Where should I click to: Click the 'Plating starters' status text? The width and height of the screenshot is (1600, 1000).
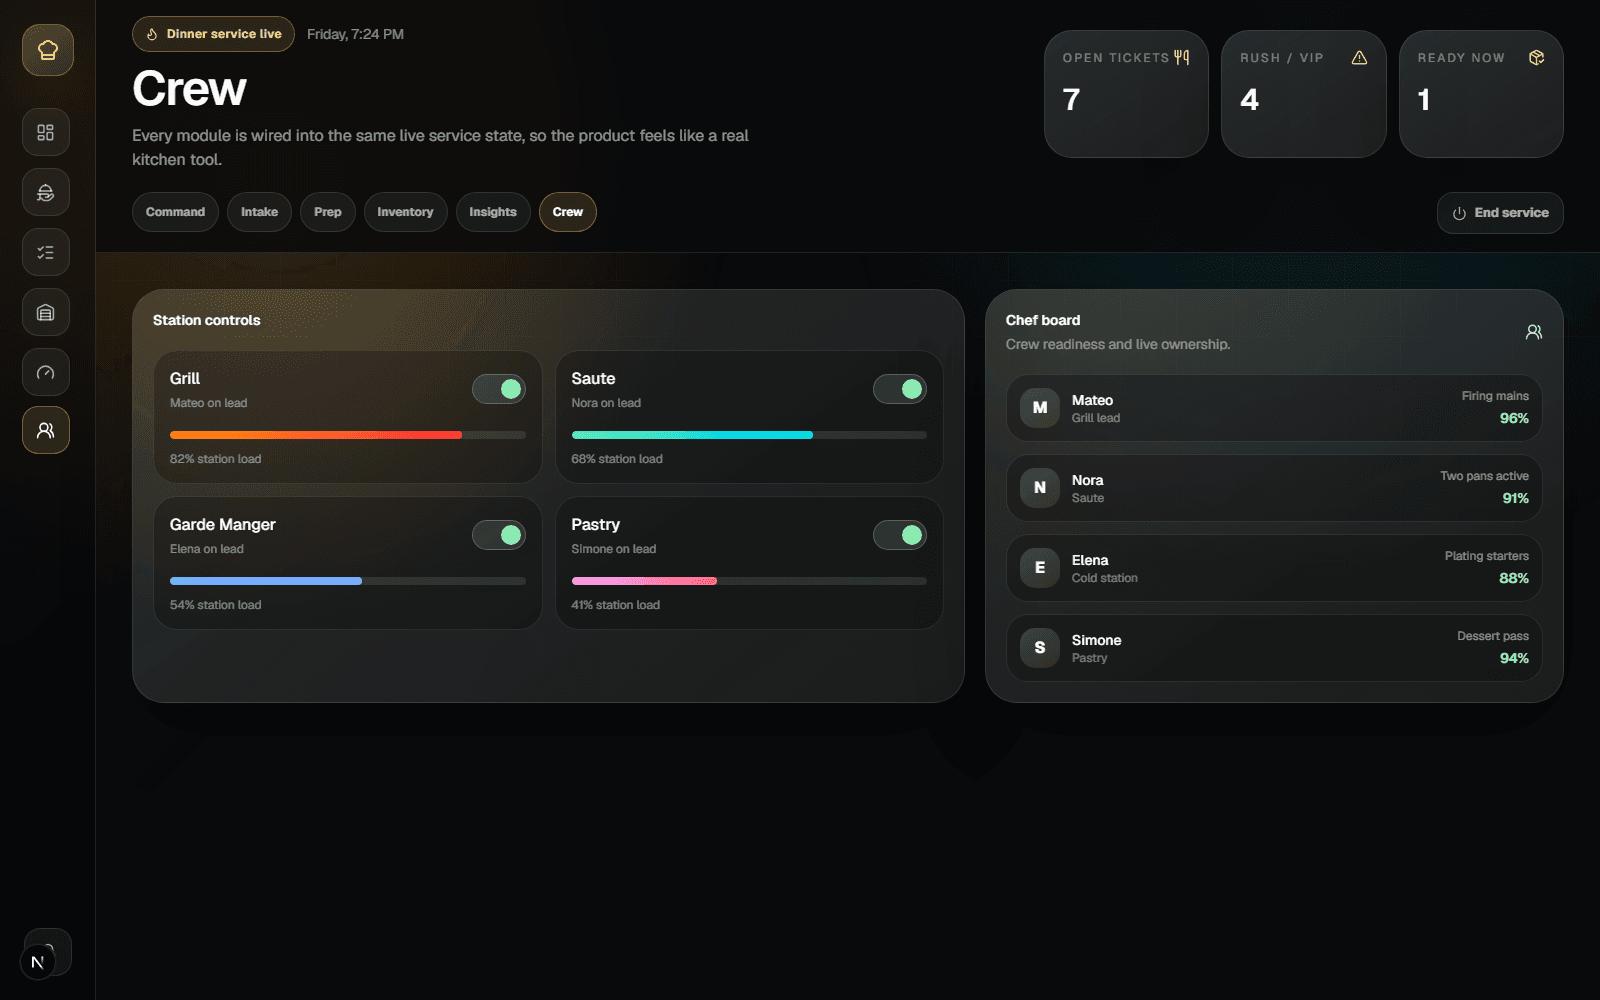click(x=1486, y=556)
